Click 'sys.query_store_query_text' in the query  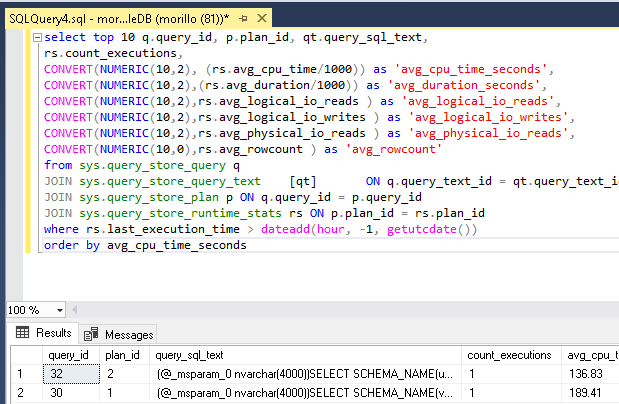pos(170,181)
